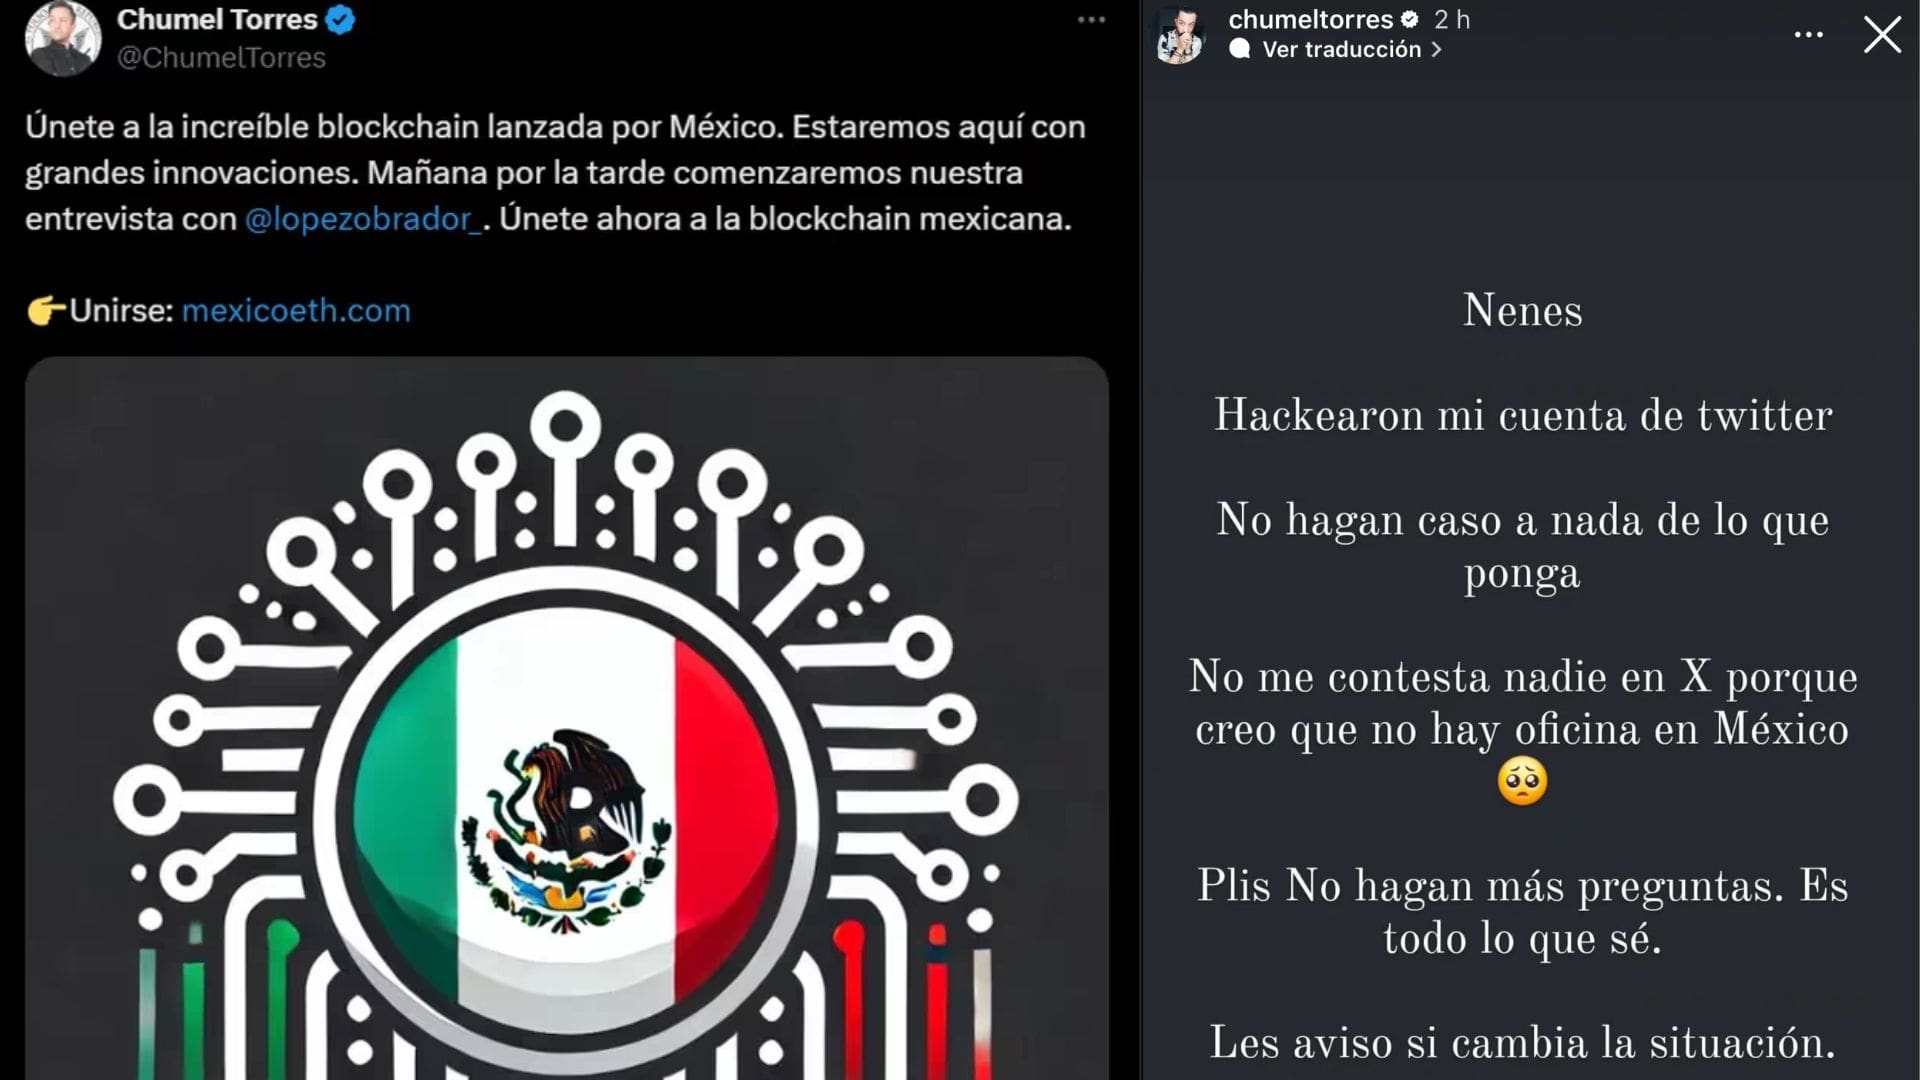Image resolution: width=1920 pixels, height=1080 pixels.
Task: Open the @ChumelTorres handle
Action: click(x=221, y=58)
